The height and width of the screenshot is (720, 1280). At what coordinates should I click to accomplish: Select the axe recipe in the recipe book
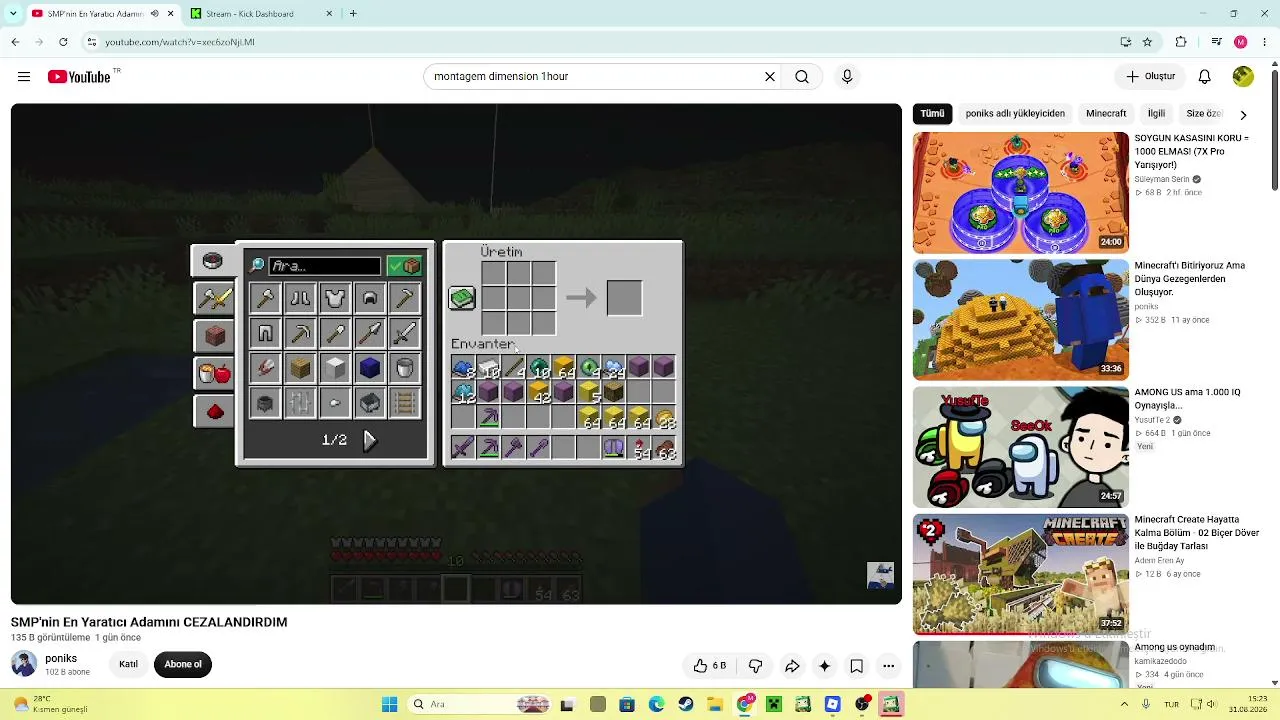[265, 298]
